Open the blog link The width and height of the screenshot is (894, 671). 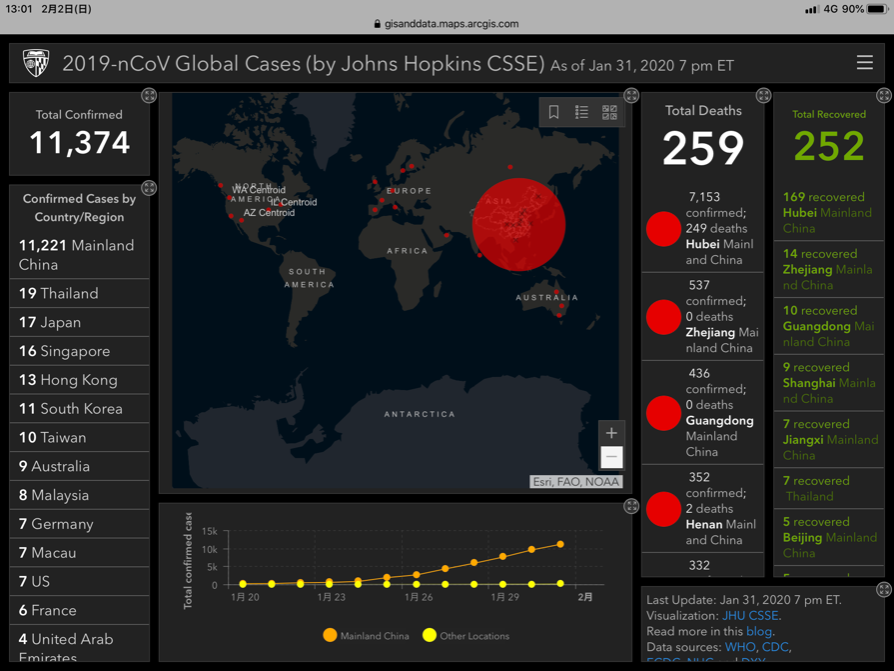pos(759,631)
